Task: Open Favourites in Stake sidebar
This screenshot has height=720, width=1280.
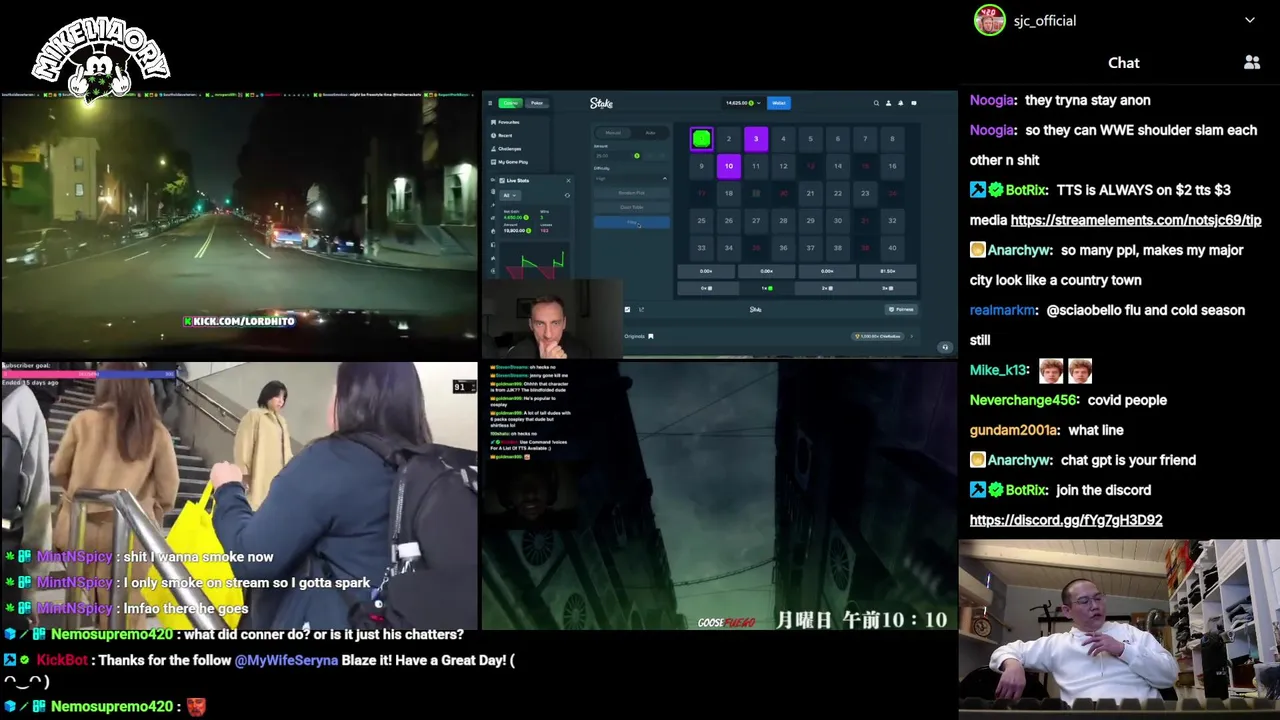Action: point(509,122)
